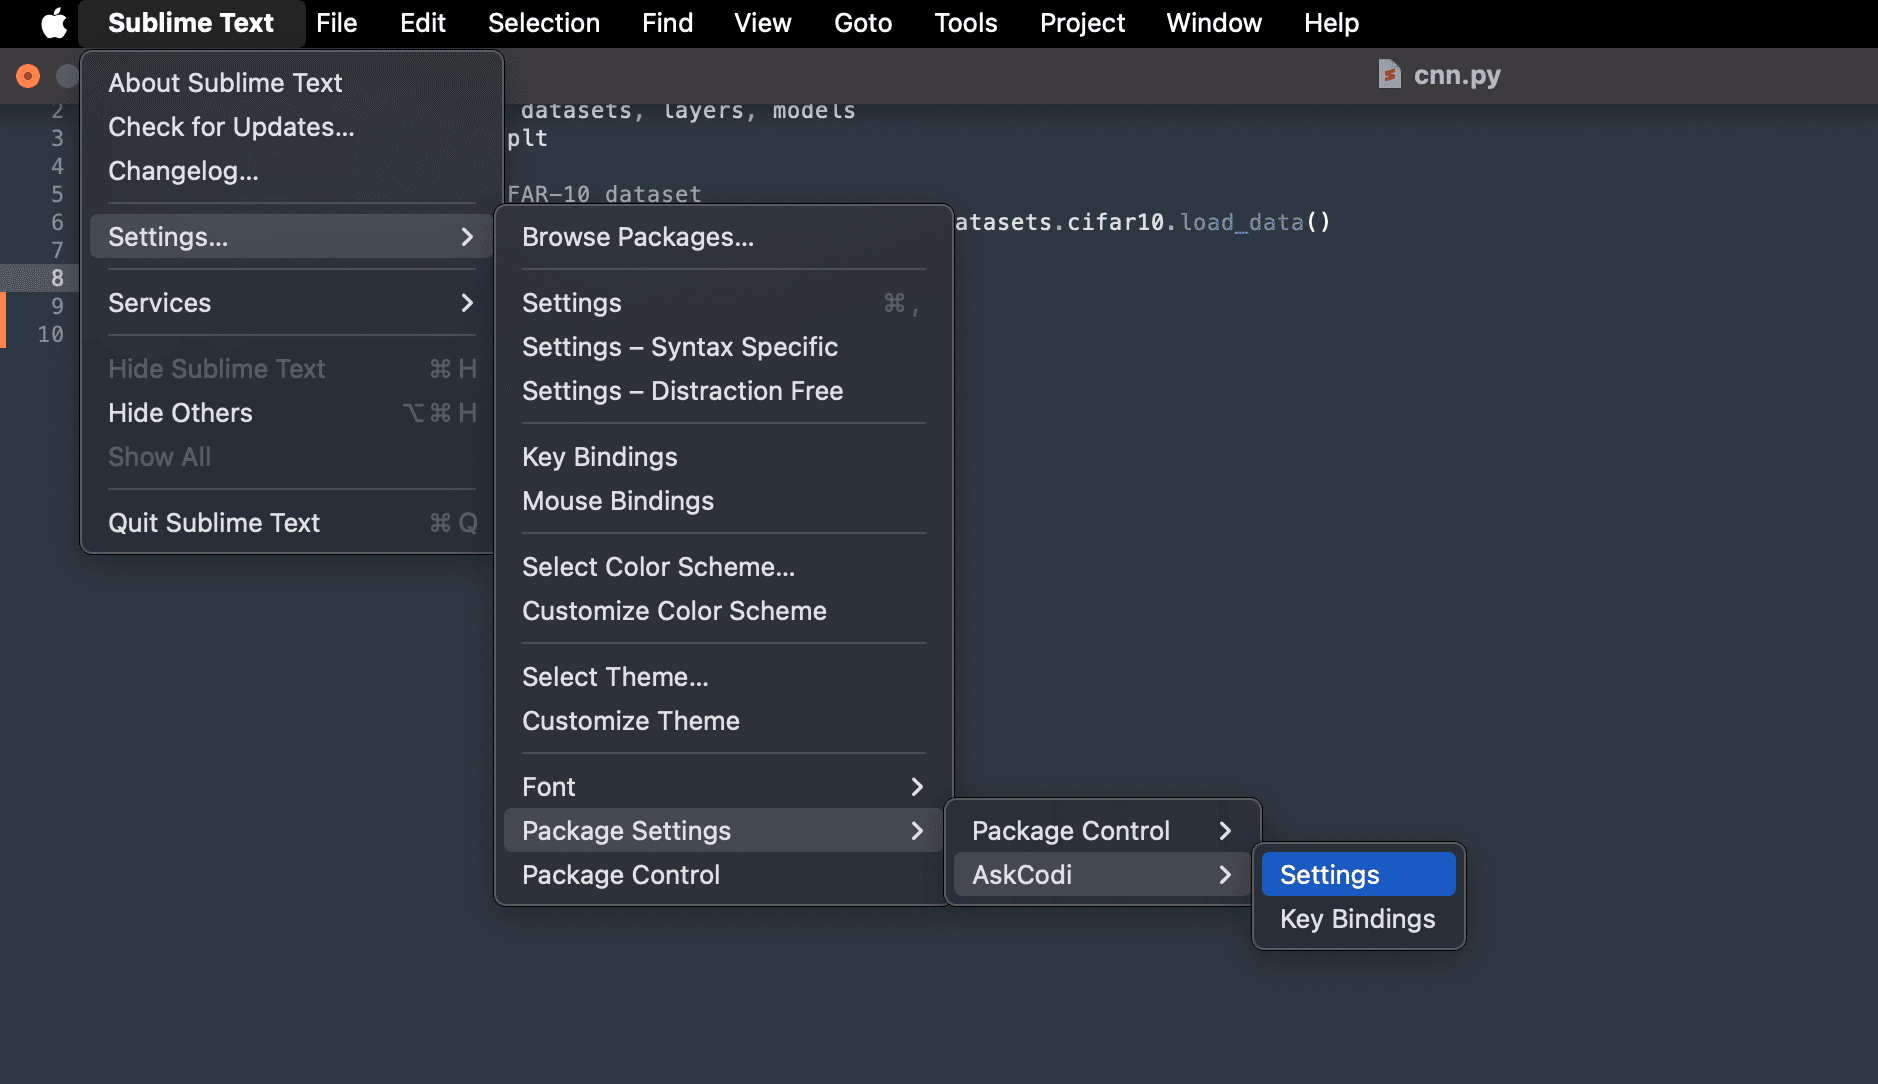Open Settings – Distraction Free
The height and width of the screenshot is (1084, 1878).
click(x=723, y=391)
